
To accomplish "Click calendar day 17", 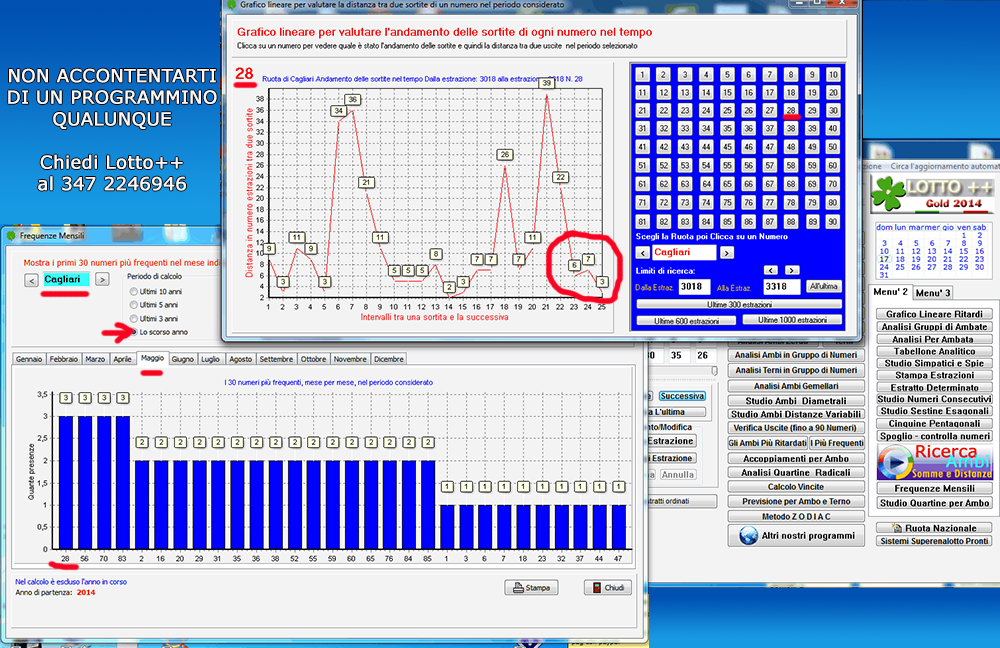I will tap(884, 259).
